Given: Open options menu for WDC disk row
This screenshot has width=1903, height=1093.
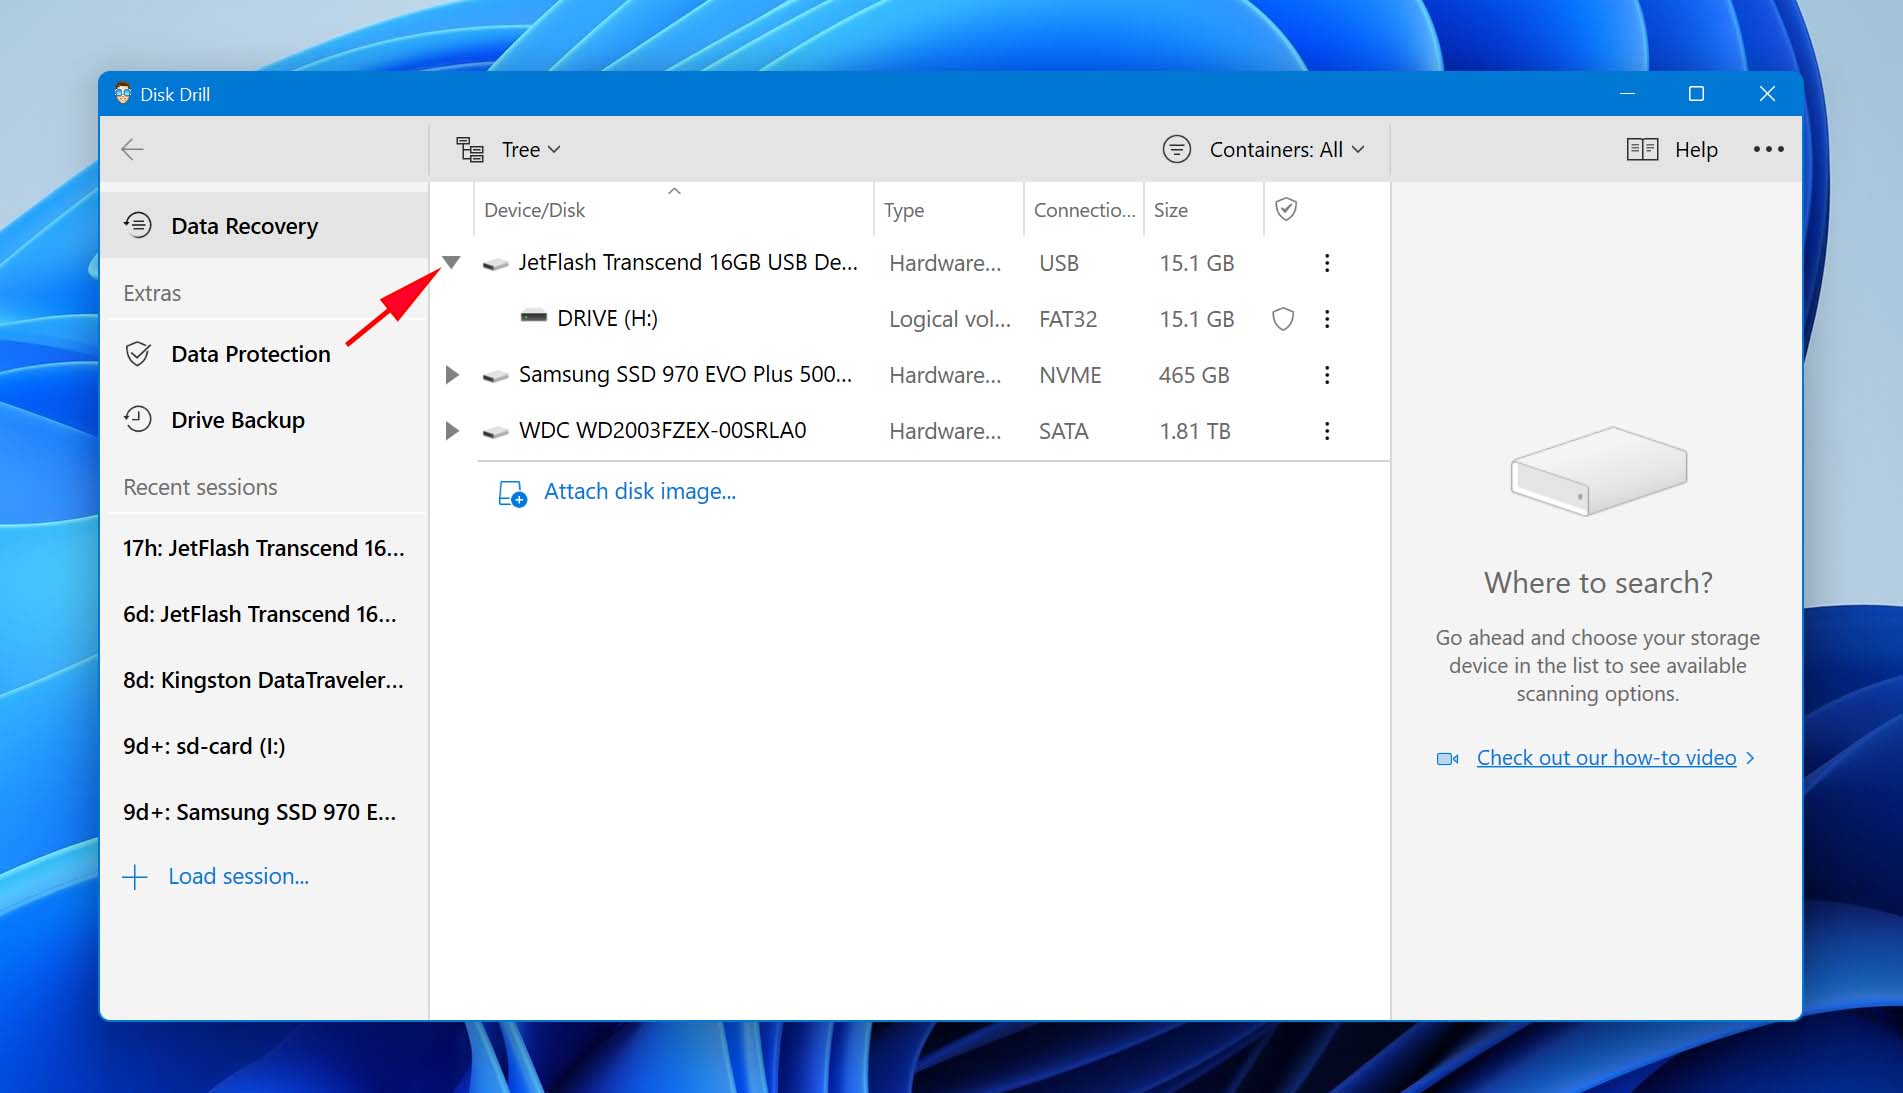Looking at the screenshot, I should pyautogui.click(x=1327, y=431).
